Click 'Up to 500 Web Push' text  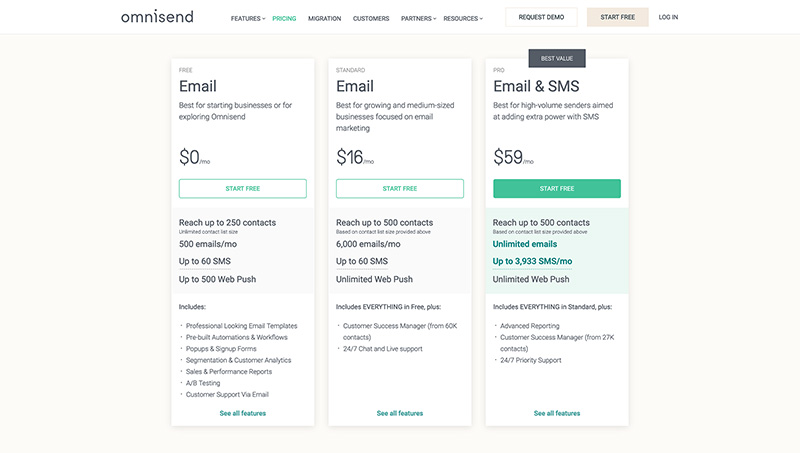(217, 279)
